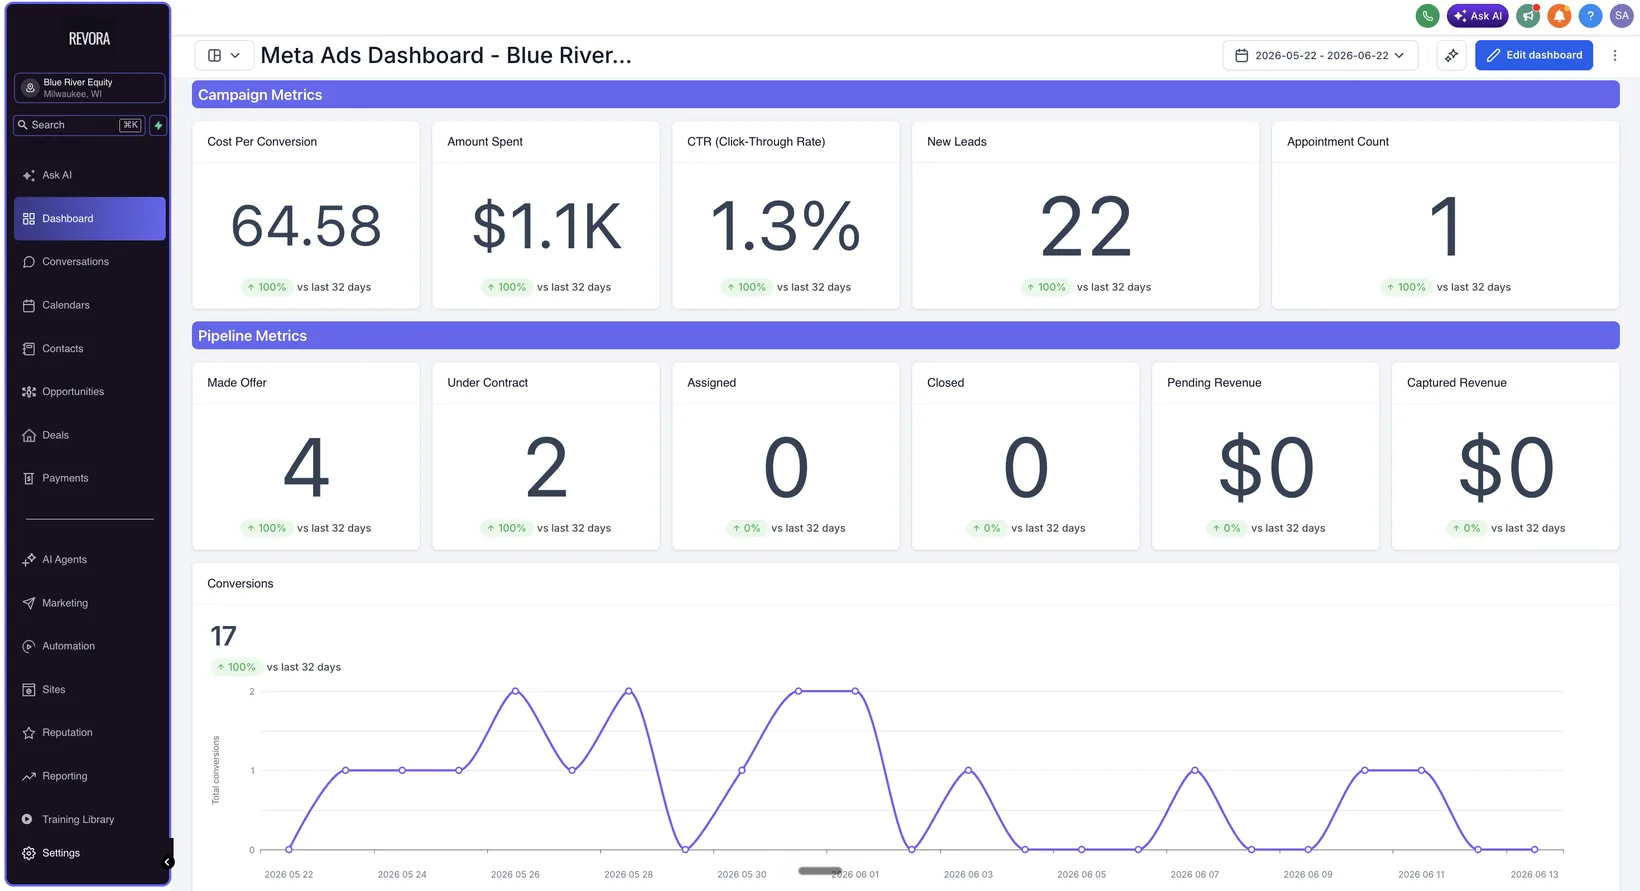The height and width of the screenshot is (891, 1640).
Task: Click the 100% badge under New Leads
Action: [1046, 287]
